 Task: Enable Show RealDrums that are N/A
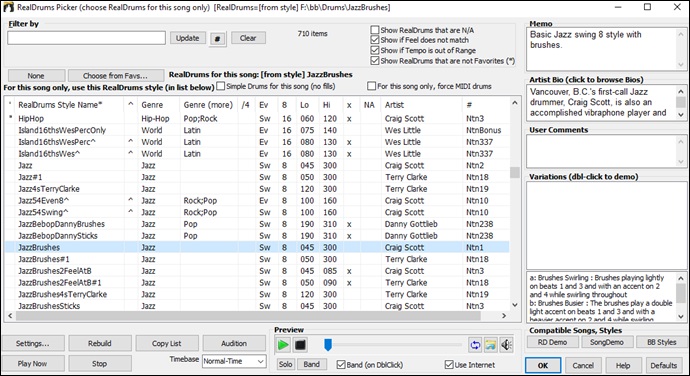click(375, 30)
